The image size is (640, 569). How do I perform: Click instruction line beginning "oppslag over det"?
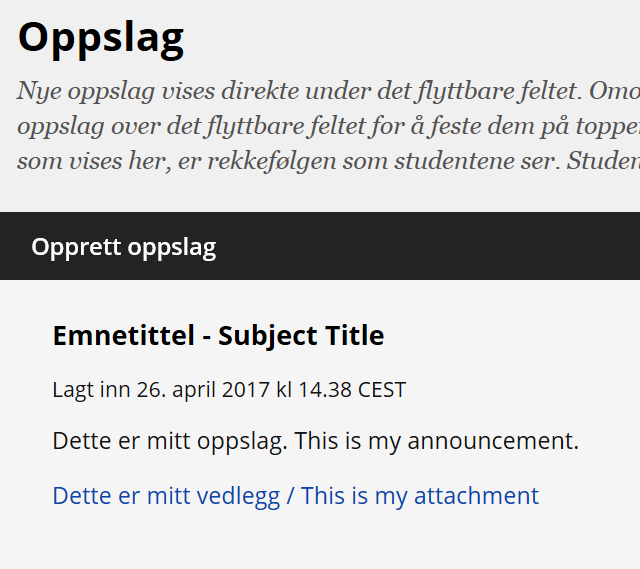(x=328, y=126)
